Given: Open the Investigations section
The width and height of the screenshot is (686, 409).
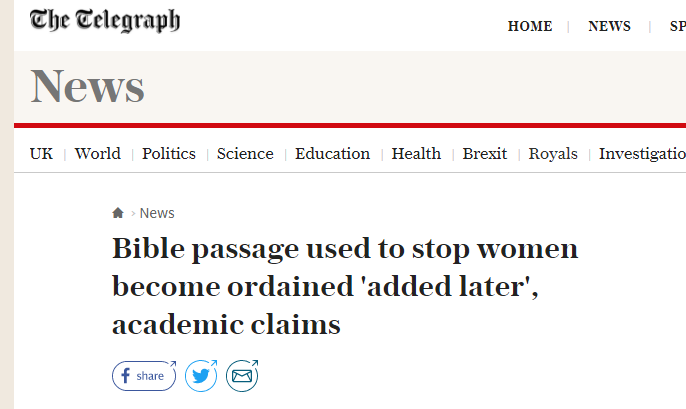Looking at the screenshot, I should coord(642,154).
